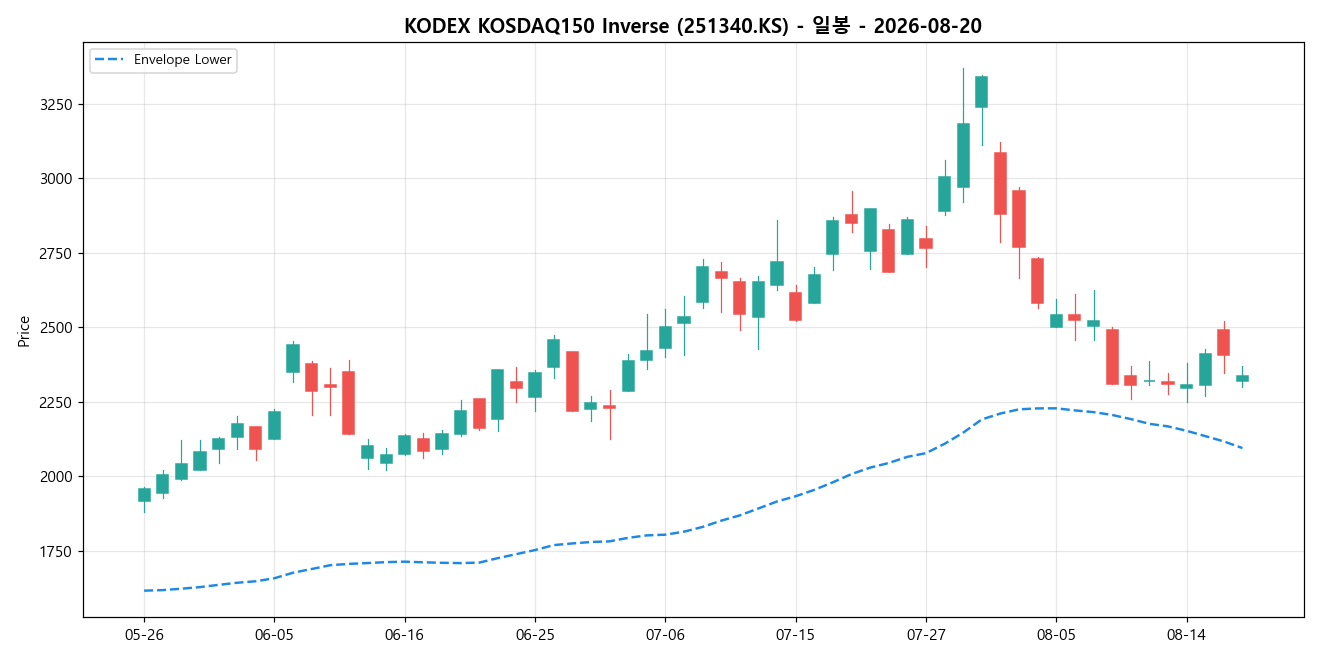Click the first green candle at 05-26
Image resolution: width=1320 pixels, height=660 pixels.
[x=144, y=495]
